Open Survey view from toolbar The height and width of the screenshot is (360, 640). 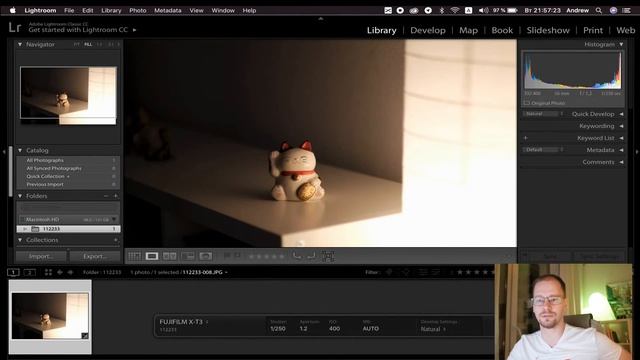(x=188, y=256)
